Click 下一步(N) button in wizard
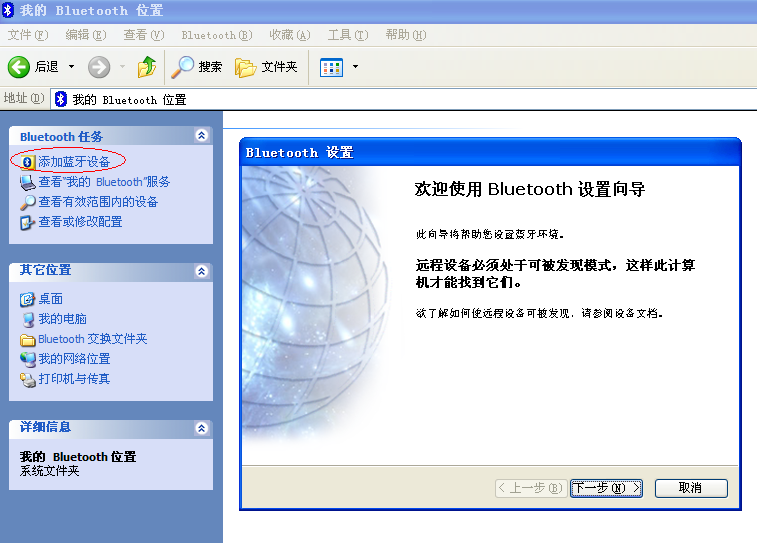757x543 pixels. click(x=606, y=488)
